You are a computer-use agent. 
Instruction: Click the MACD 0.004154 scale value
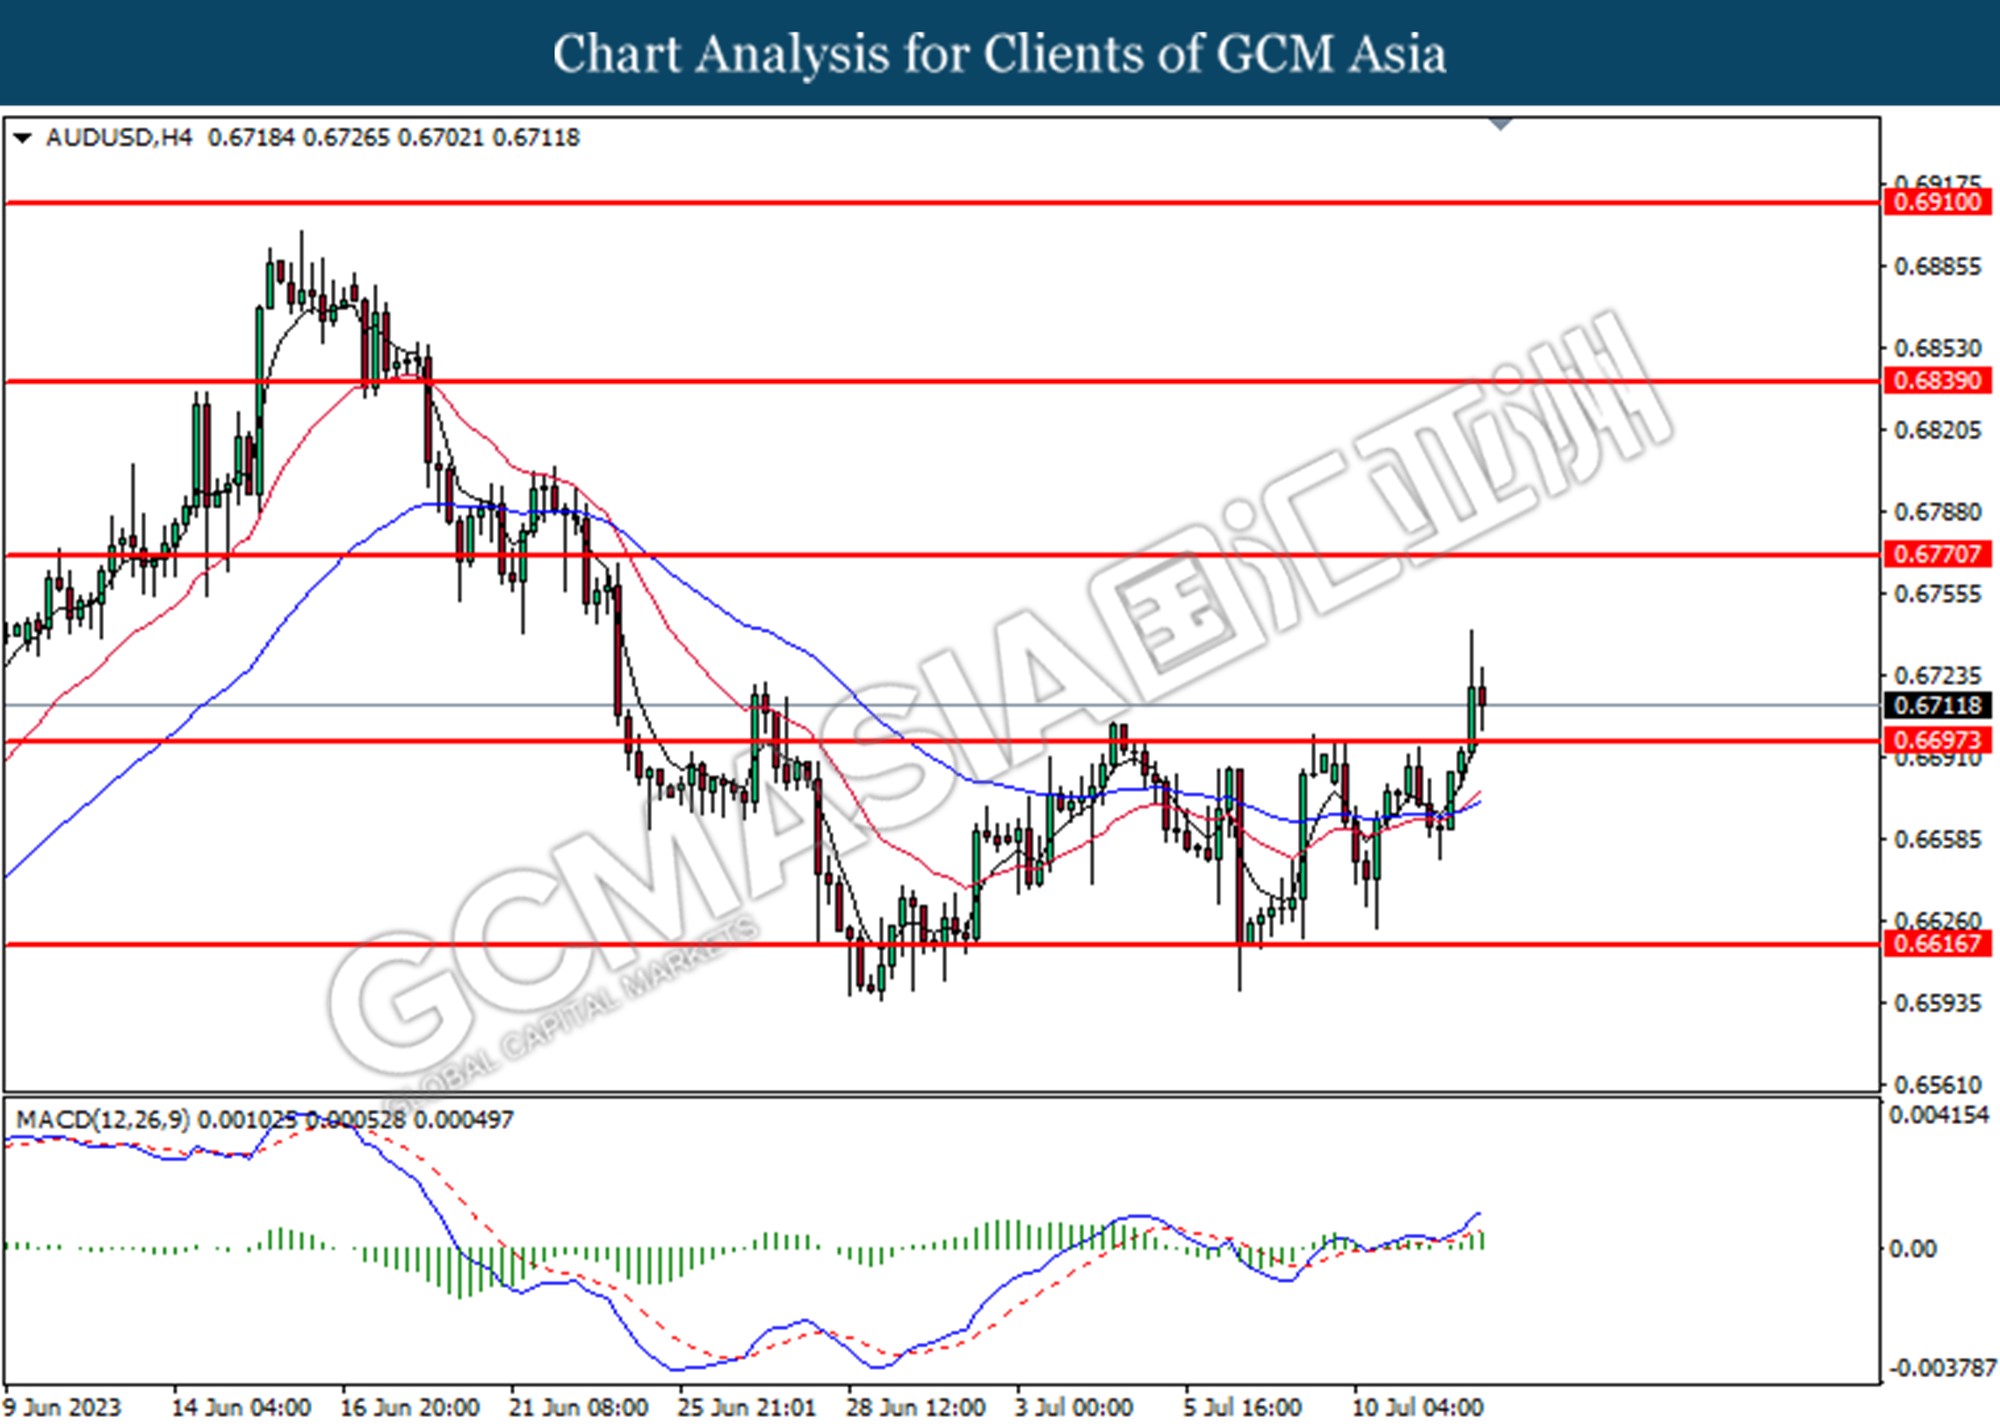point(1940,1115)
